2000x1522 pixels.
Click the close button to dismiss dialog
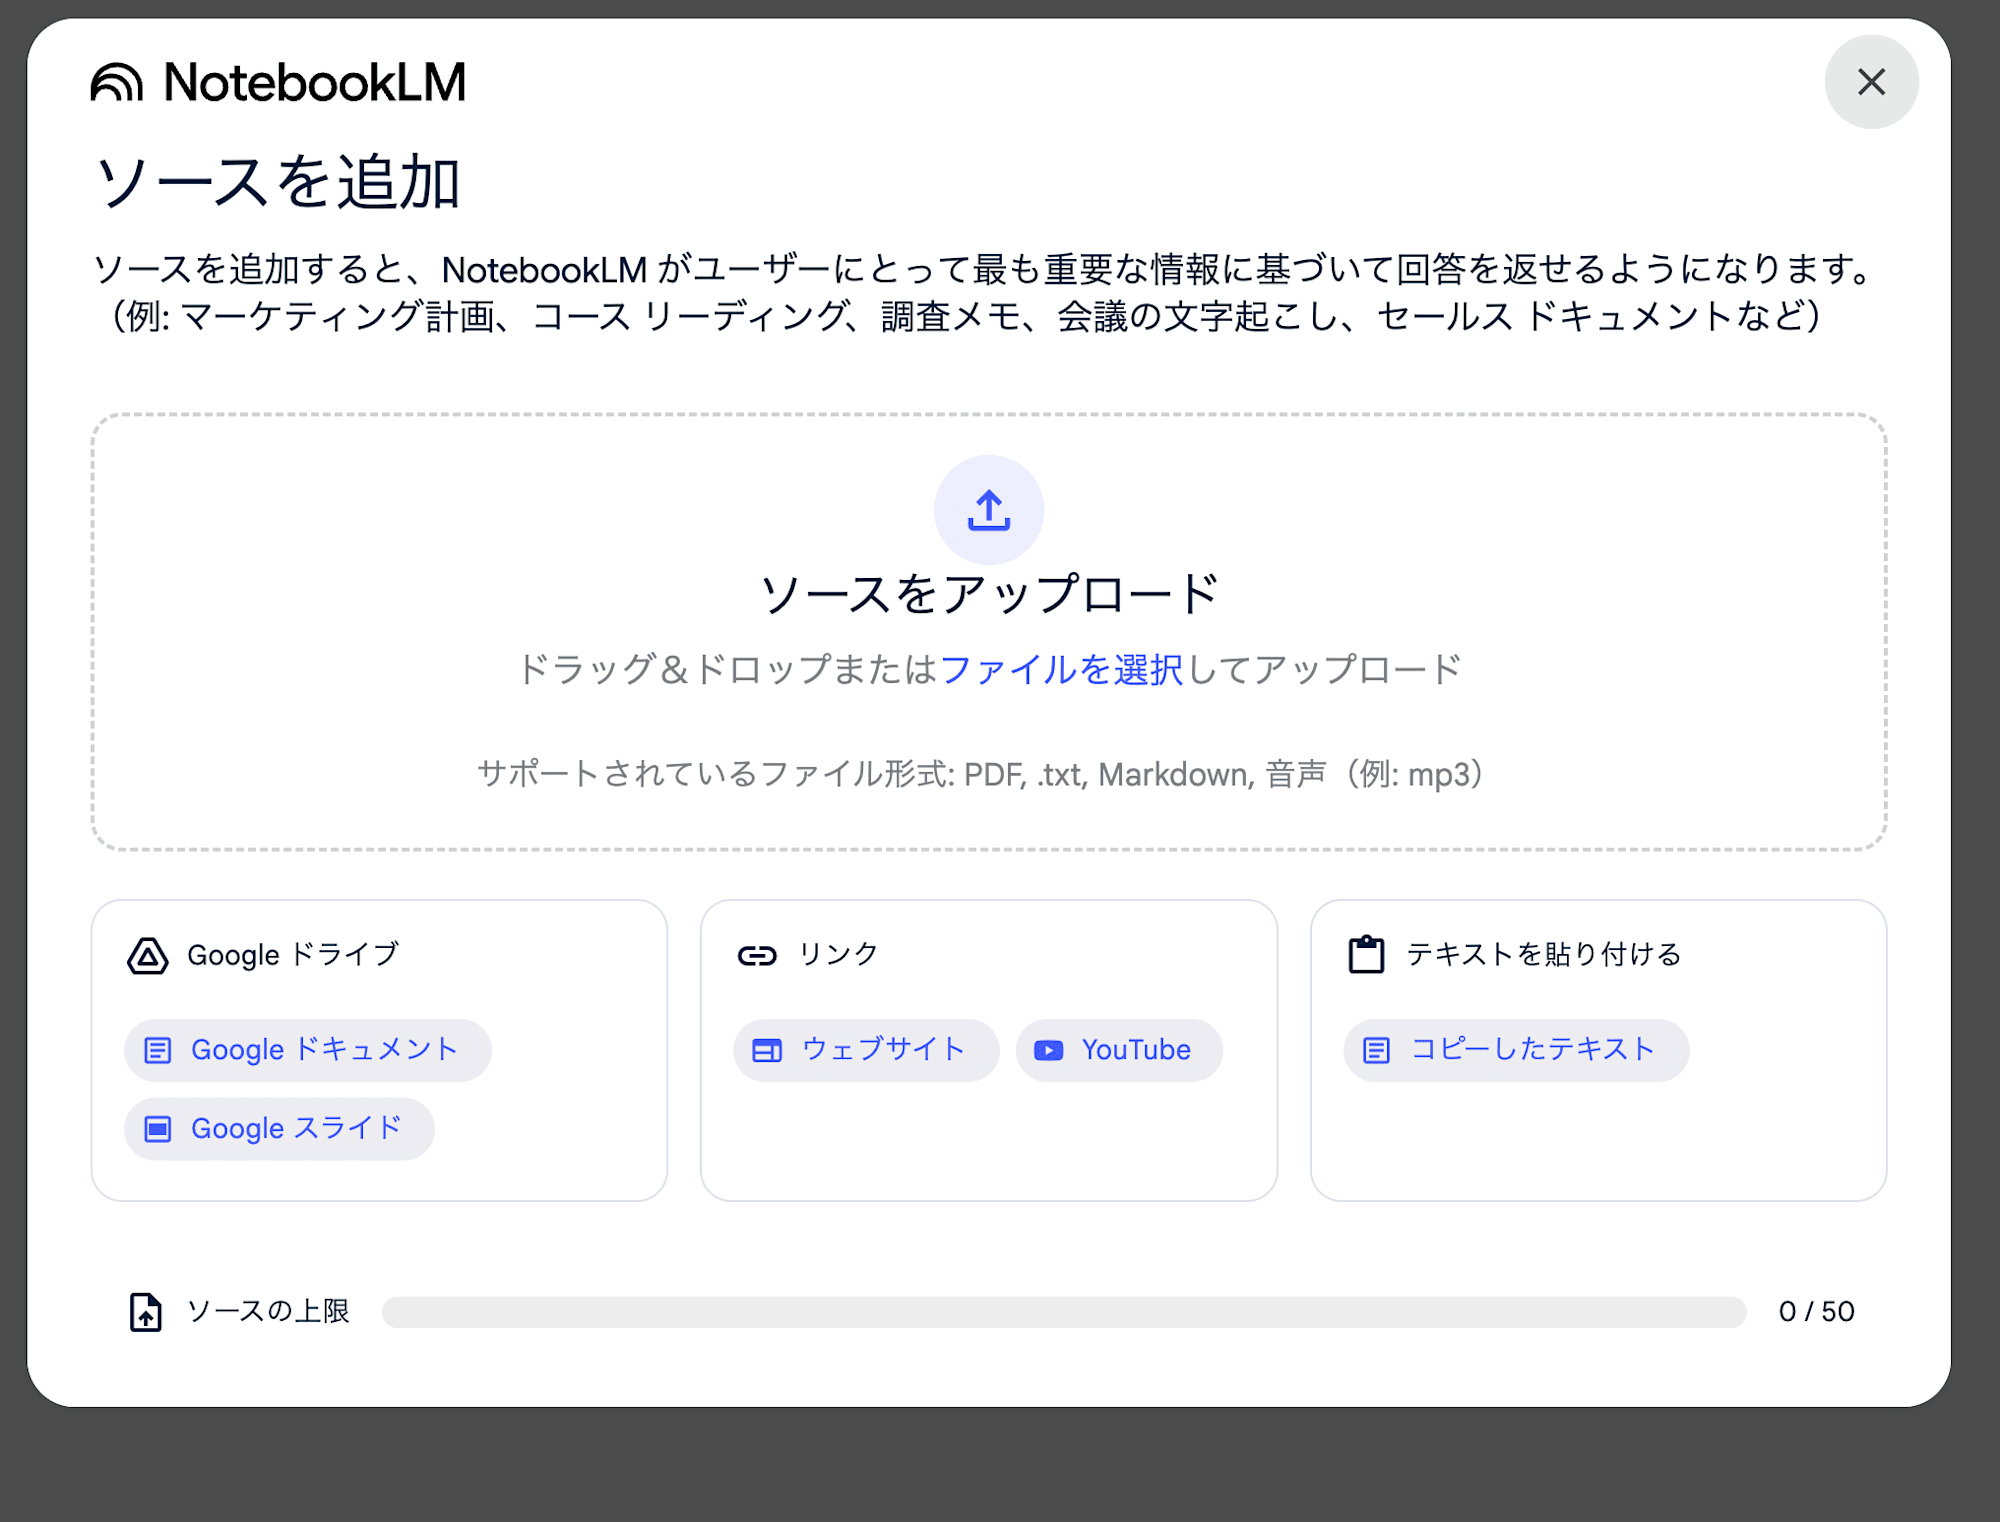click(x=1871, y=83)
